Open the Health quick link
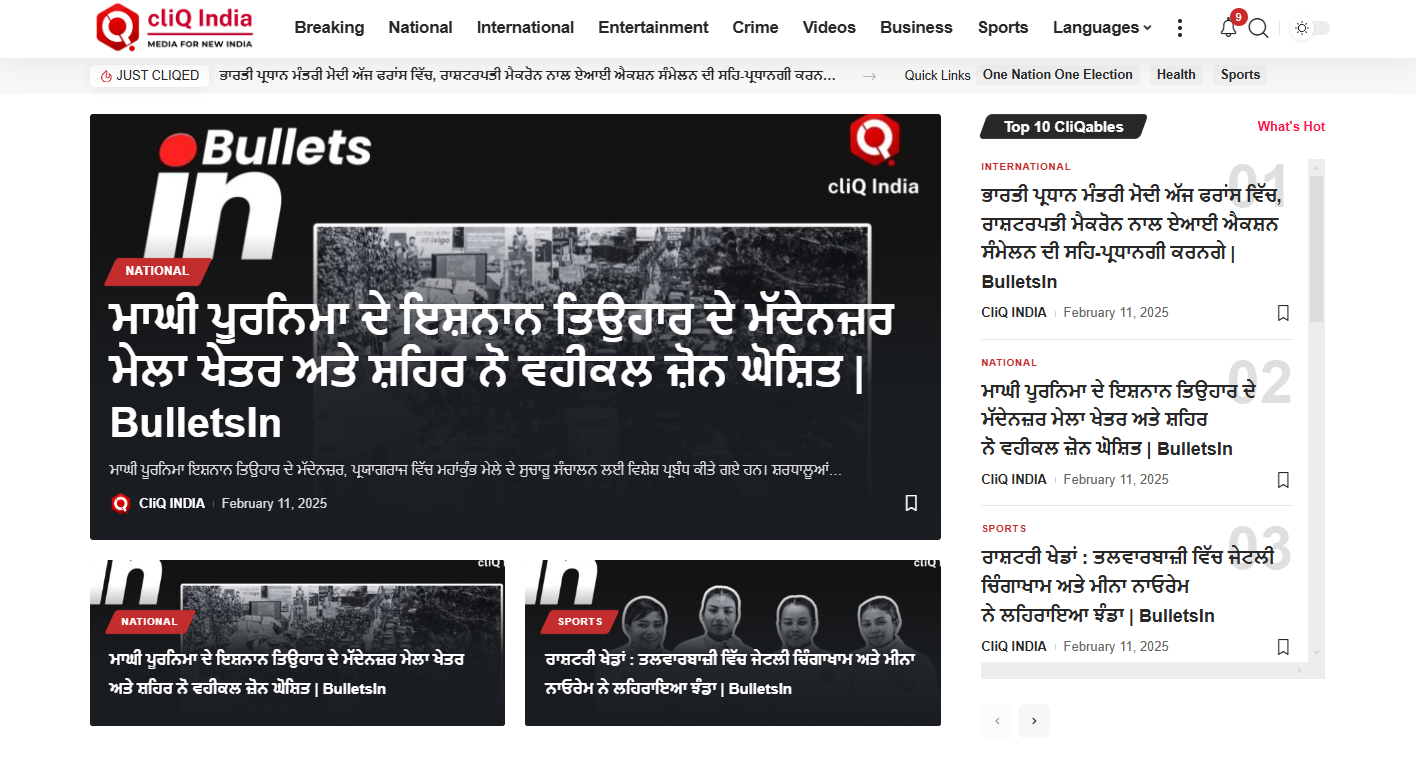Screen dimensions: 1416x763 pyautogui.click(x=1176, y=75)
